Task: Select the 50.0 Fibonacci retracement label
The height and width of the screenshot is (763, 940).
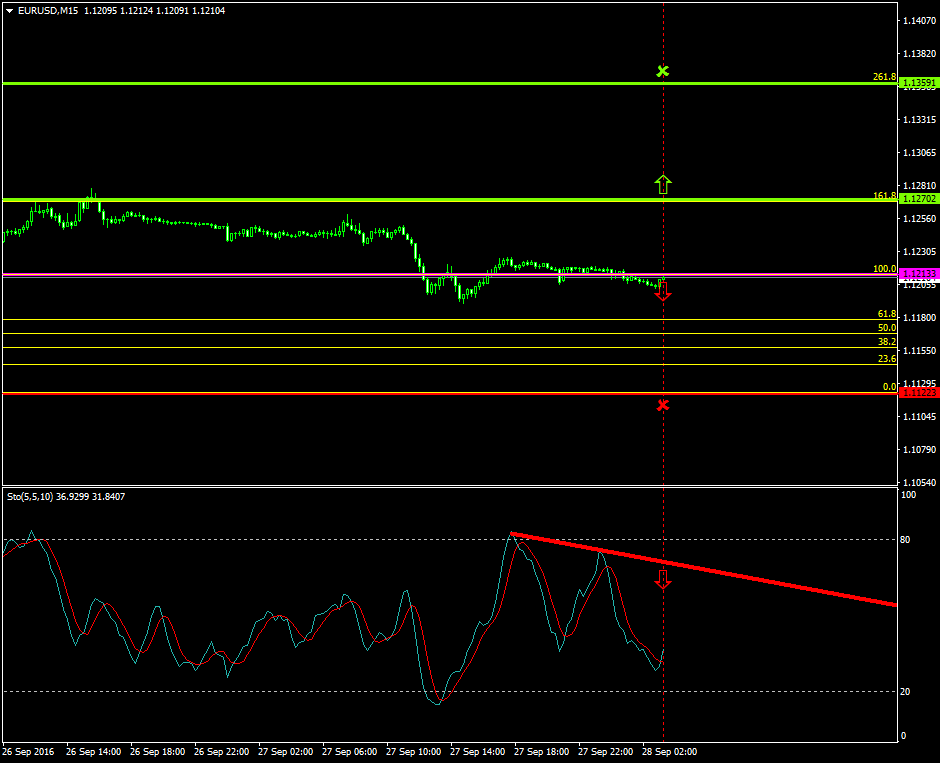Action: [x=886, y=328]
